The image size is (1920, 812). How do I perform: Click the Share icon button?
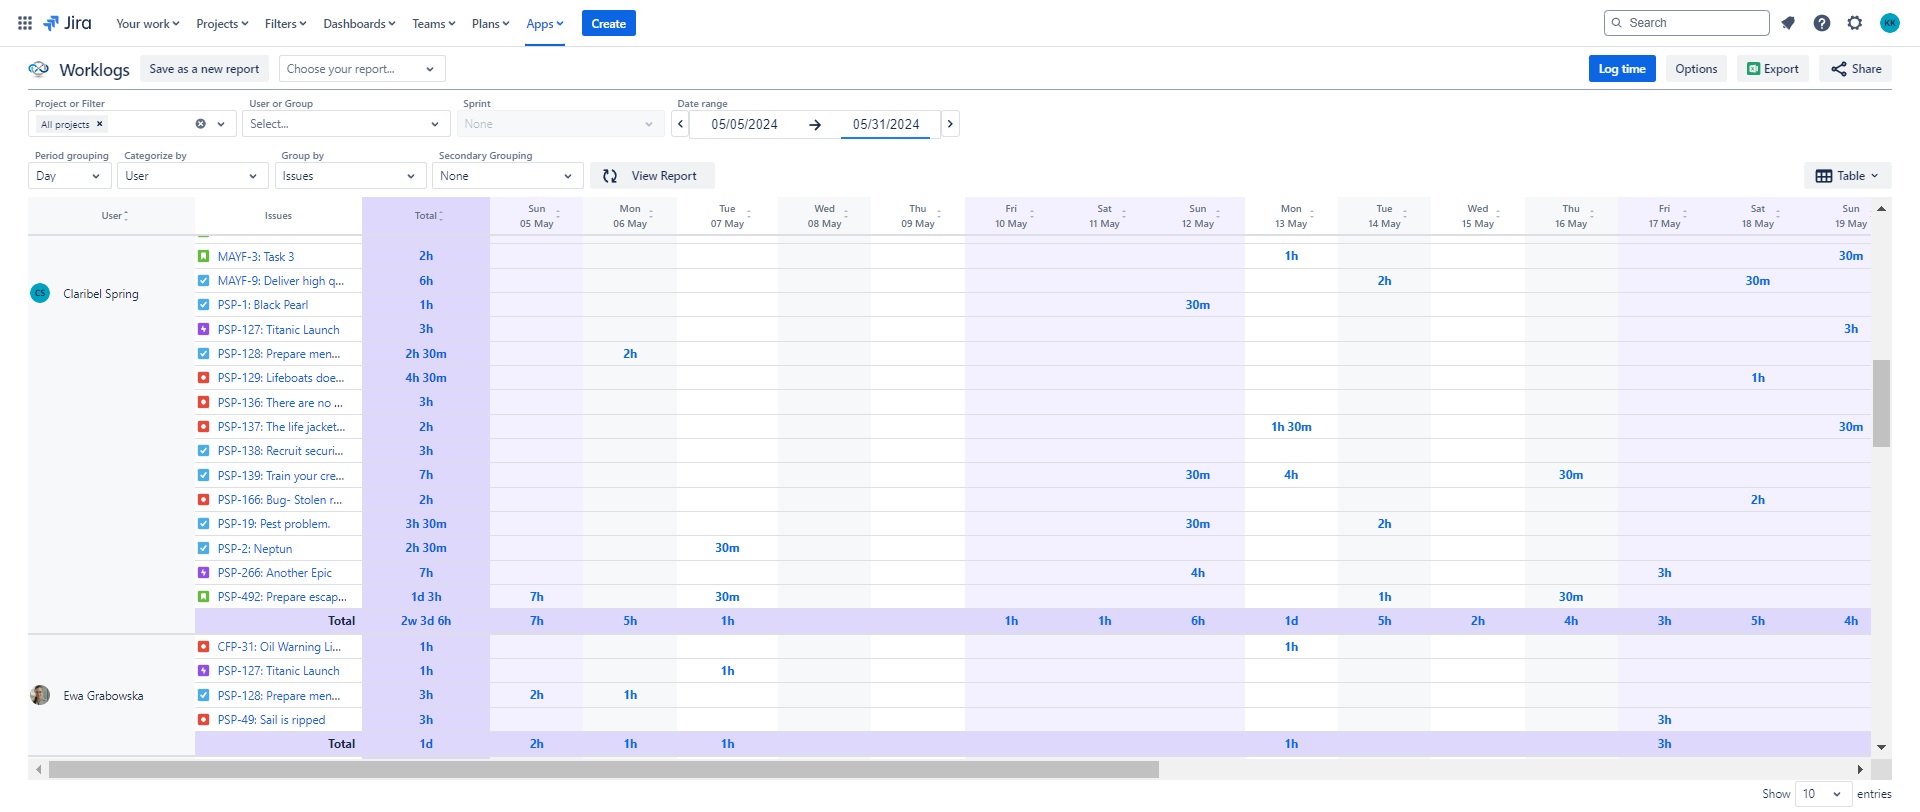click(x=1856, y=69)
